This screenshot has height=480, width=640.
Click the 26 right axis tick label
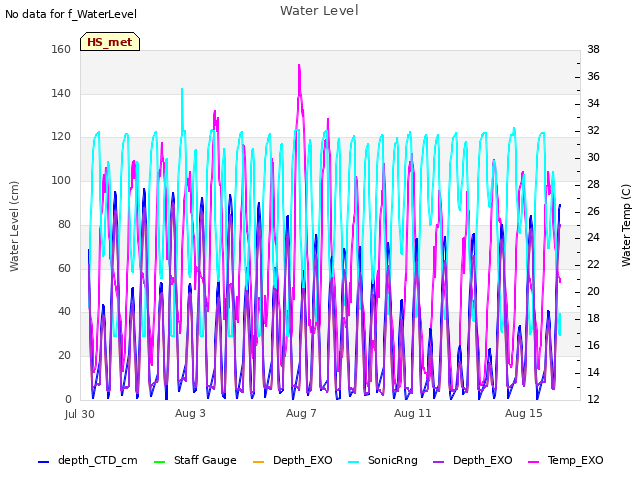click(x=593, y=211)
